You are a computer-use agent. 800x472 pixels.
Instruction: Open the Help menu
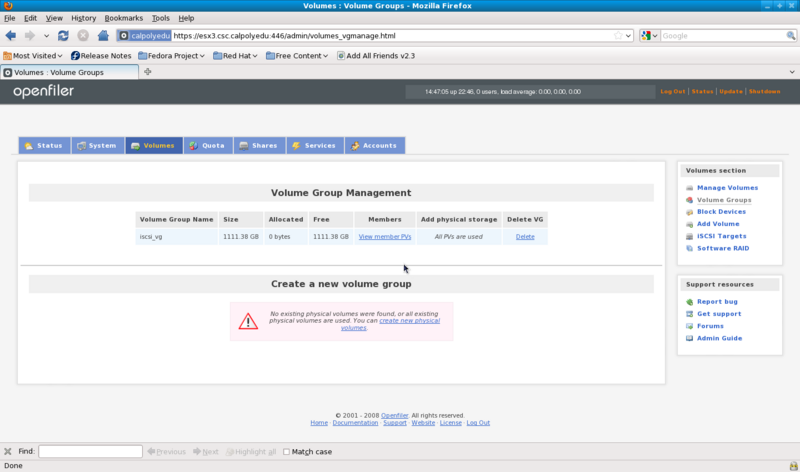point(186,18)
